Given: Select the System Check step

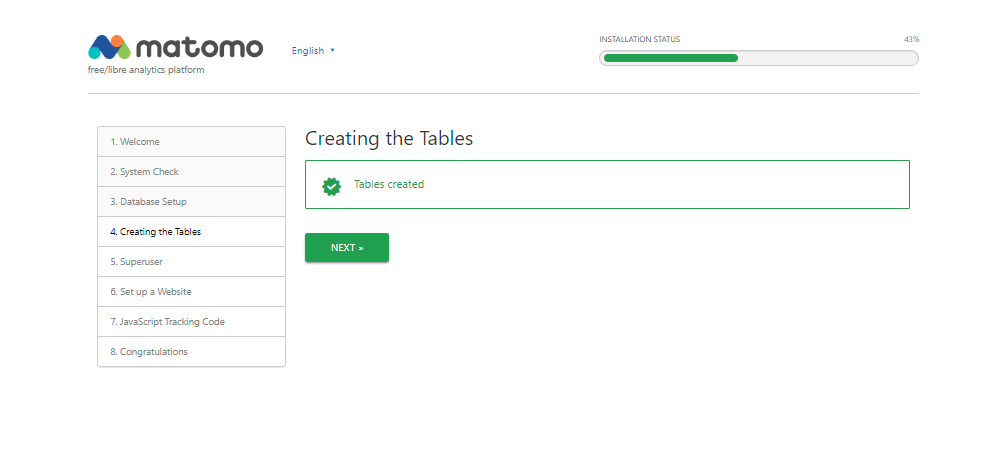Looking at the screenshot, I should [x=145, y=172].
